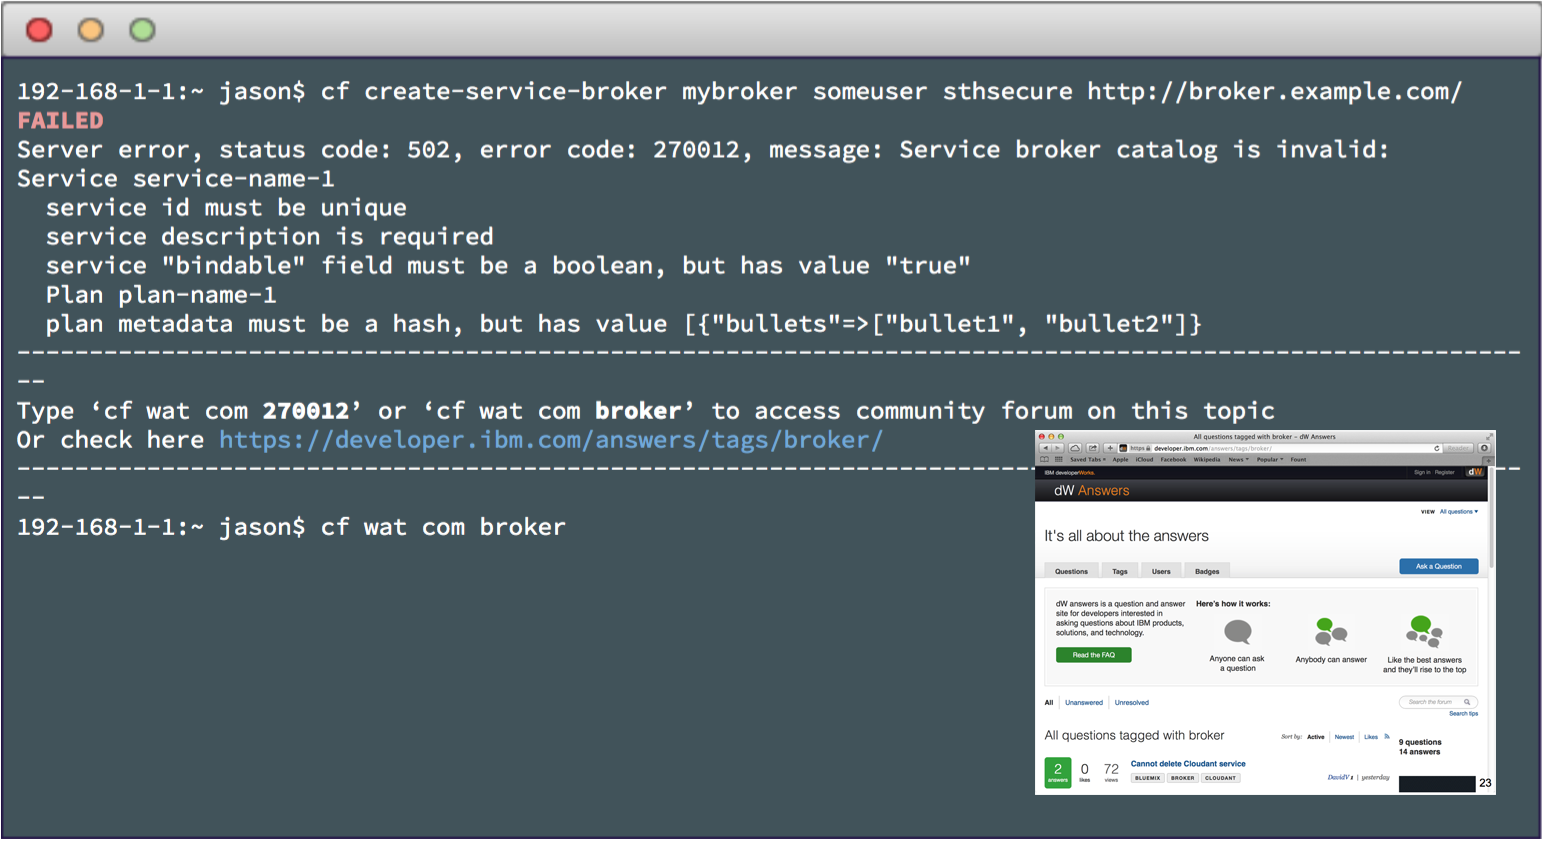1542x842 pixels.
Task: Filter questions by Unanswered
Action: tap(1084, 703)
